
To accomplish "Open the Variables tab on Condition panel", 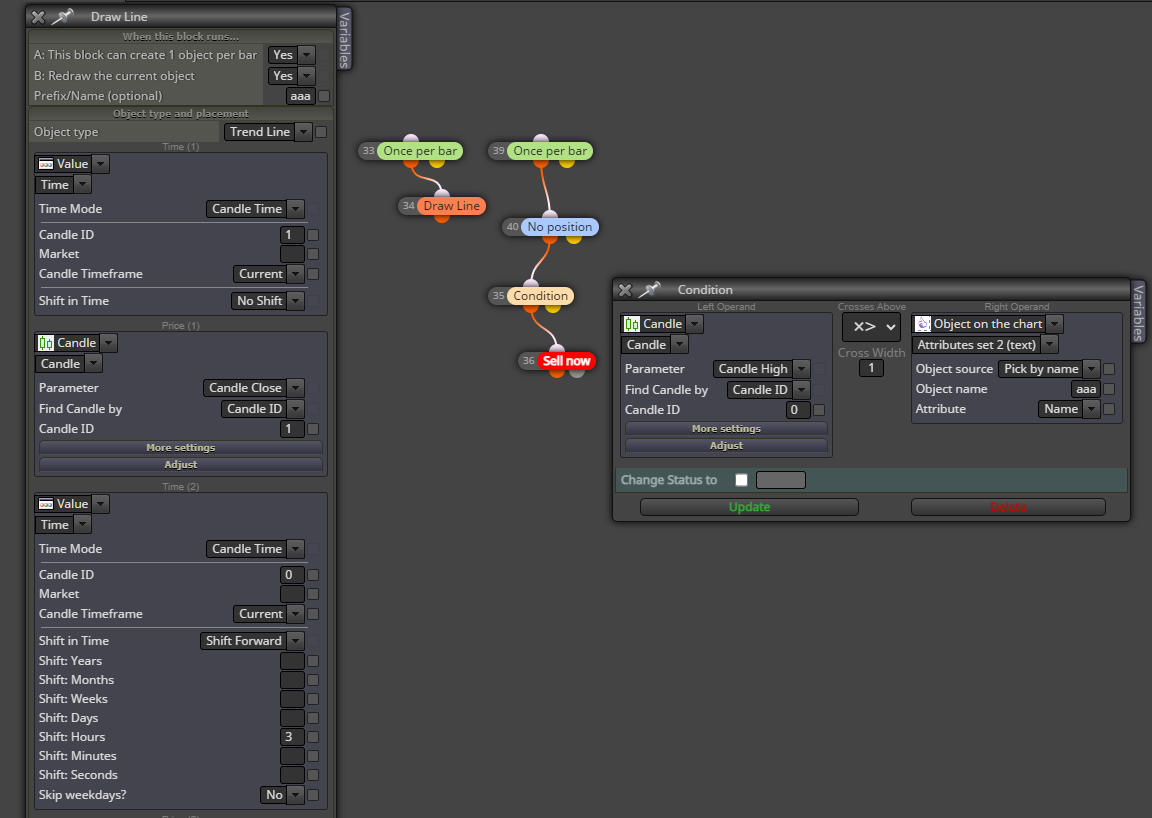I will click(1137, 312).
